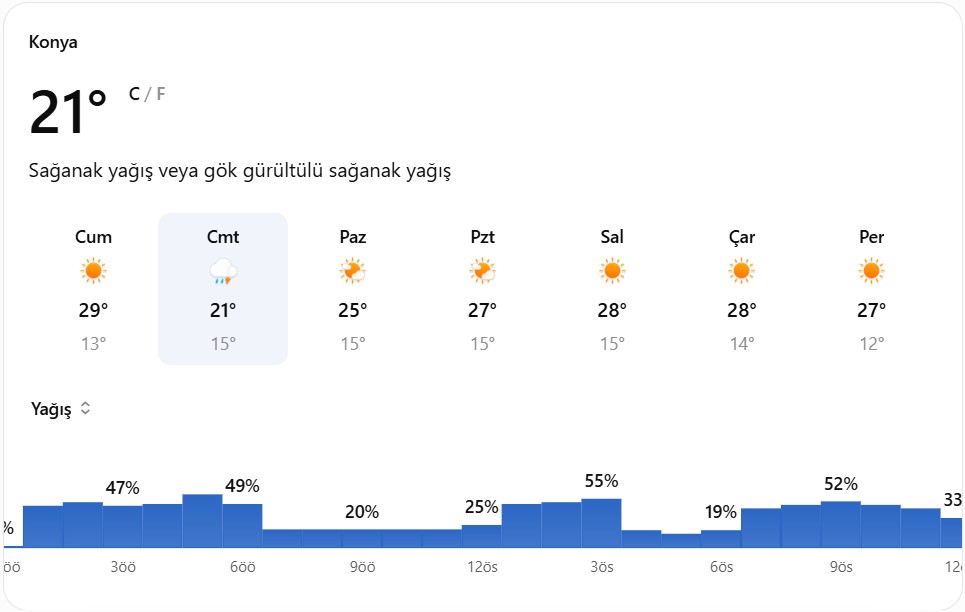Viewport: 965px width, 612px height.
Task: Click the sunny icon under Cum
Action: [93, 271]
